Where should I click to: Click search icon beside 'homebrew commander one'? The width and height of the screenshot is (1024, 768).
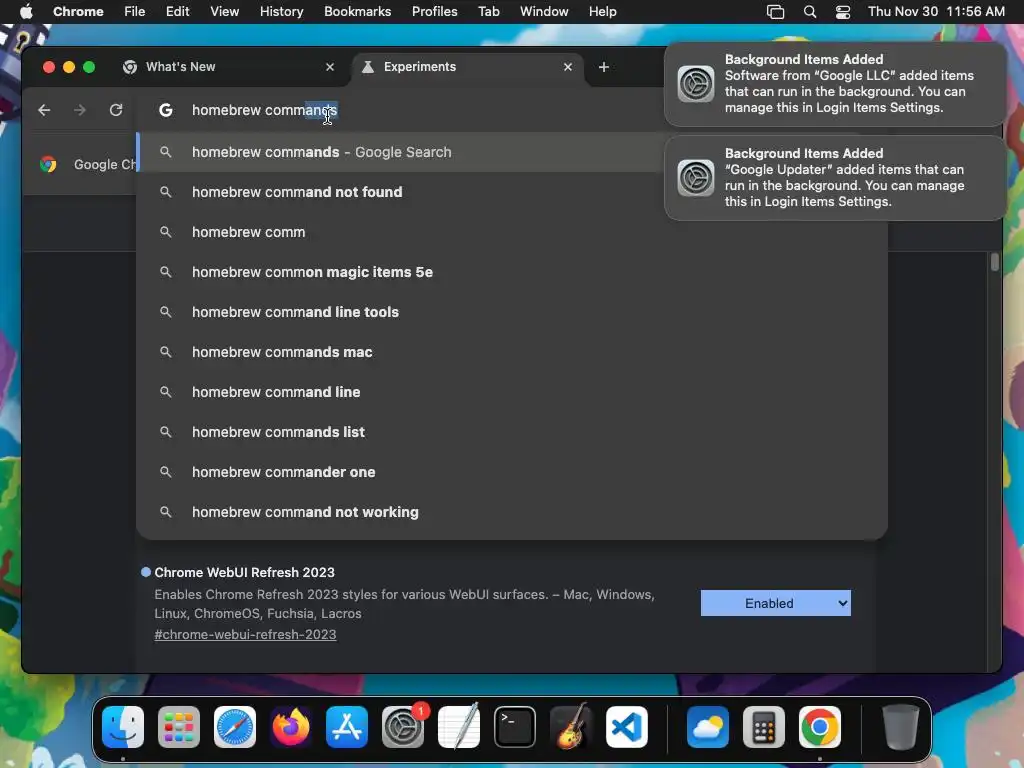pyautogui.click(x=166, y=472)
